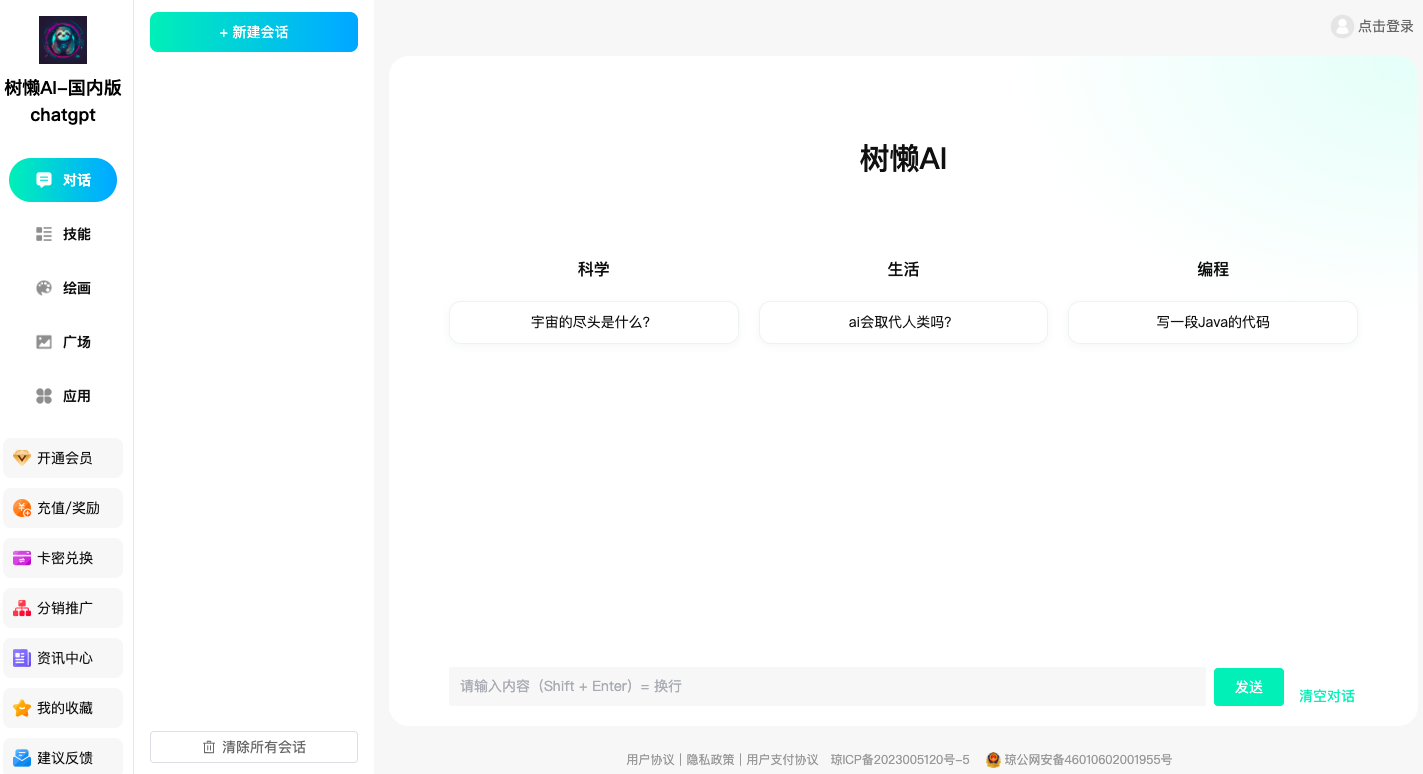The image size is (1423, 774).
Task: Go to the 绘画 section
Action: [63, 288]
